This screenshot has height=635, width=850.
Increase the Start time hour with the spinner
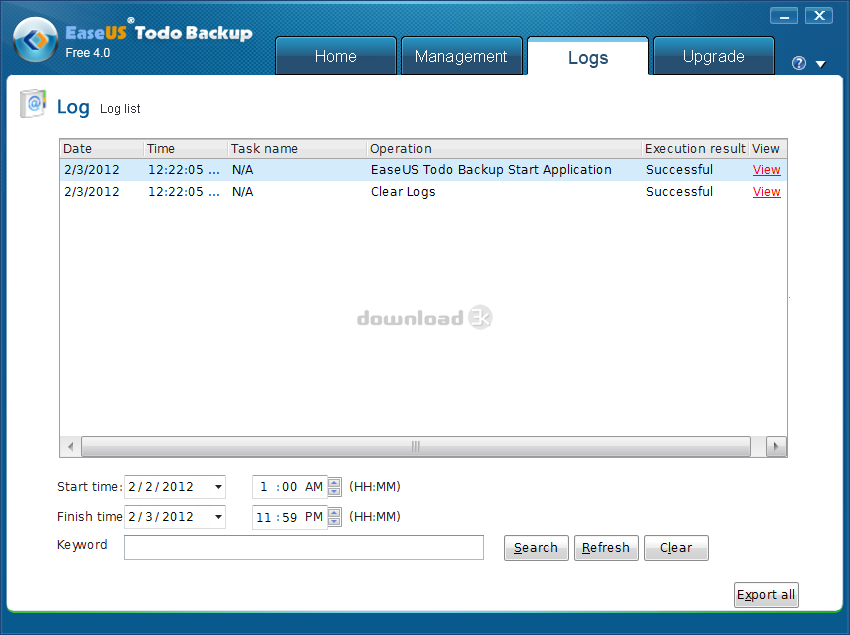click(332, 483)
